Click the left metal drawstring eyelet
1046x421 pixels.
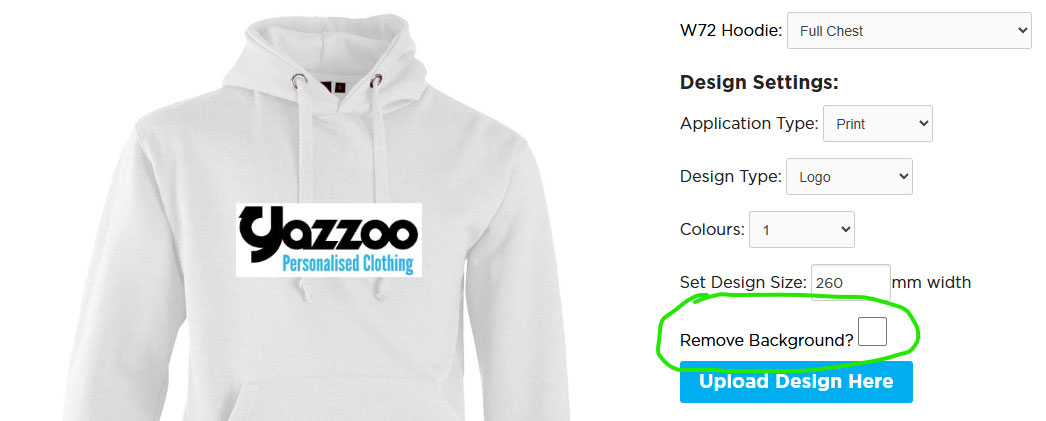(300, 80)
